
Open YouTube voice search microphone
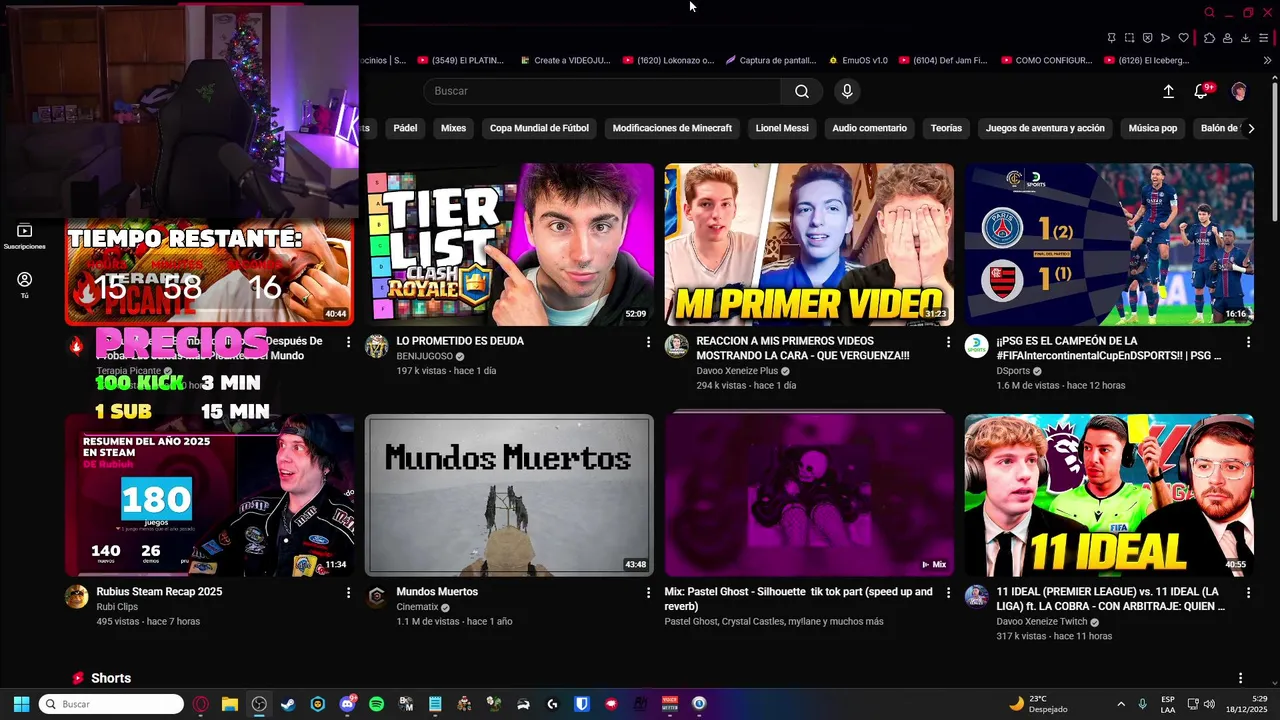847,91
